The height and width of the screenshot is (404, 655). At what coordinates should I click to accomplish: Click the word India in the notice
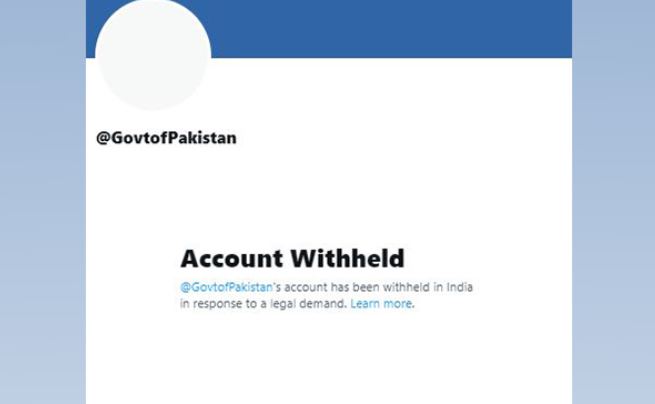click(460, 287)
